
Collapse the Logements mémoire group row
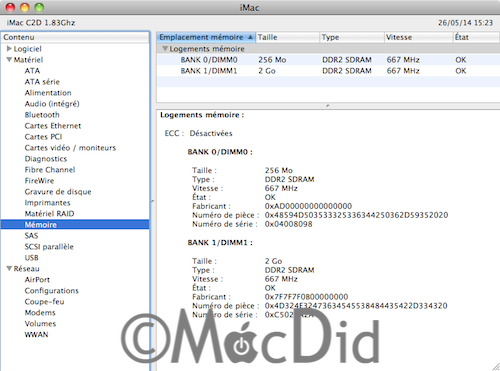point(165,49)
